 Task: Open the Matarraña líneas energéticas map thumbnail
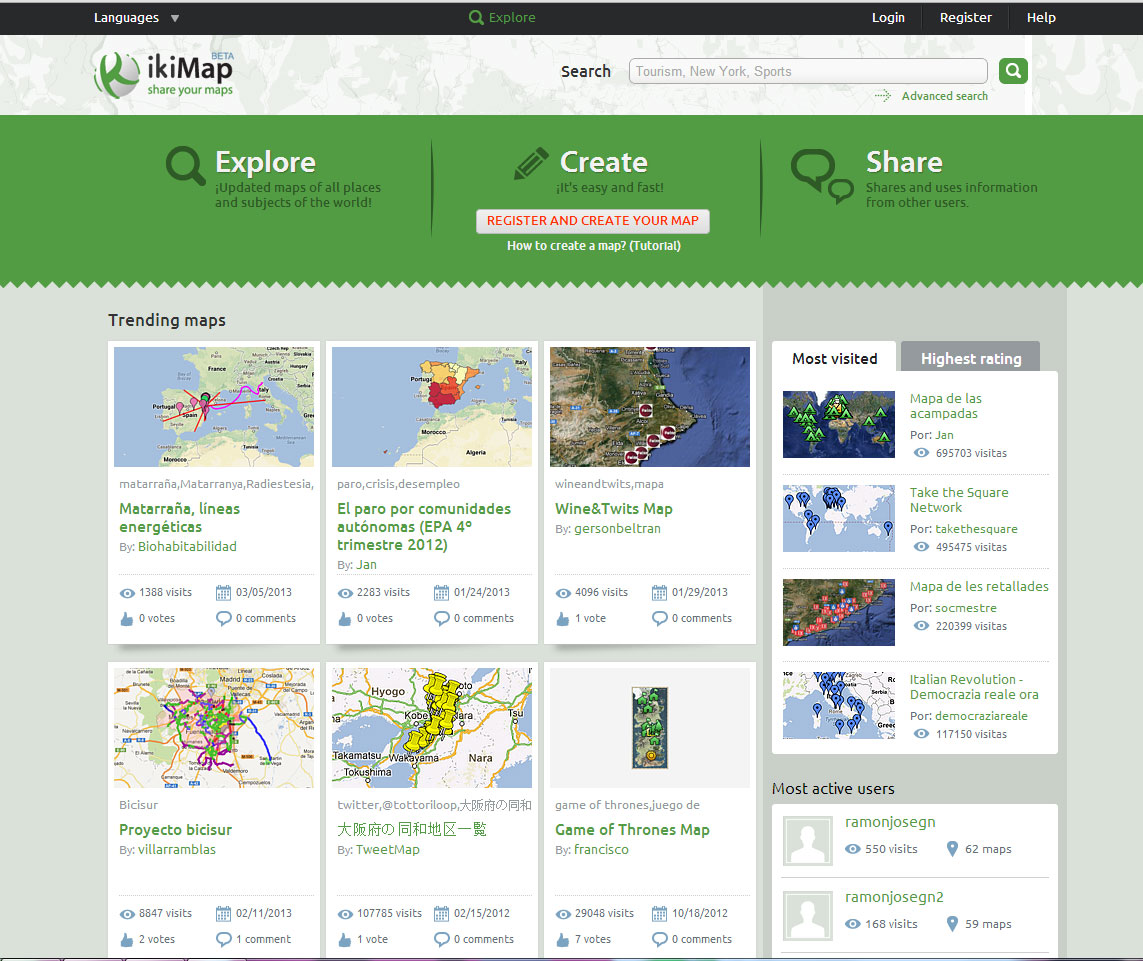tap(214, 407)
